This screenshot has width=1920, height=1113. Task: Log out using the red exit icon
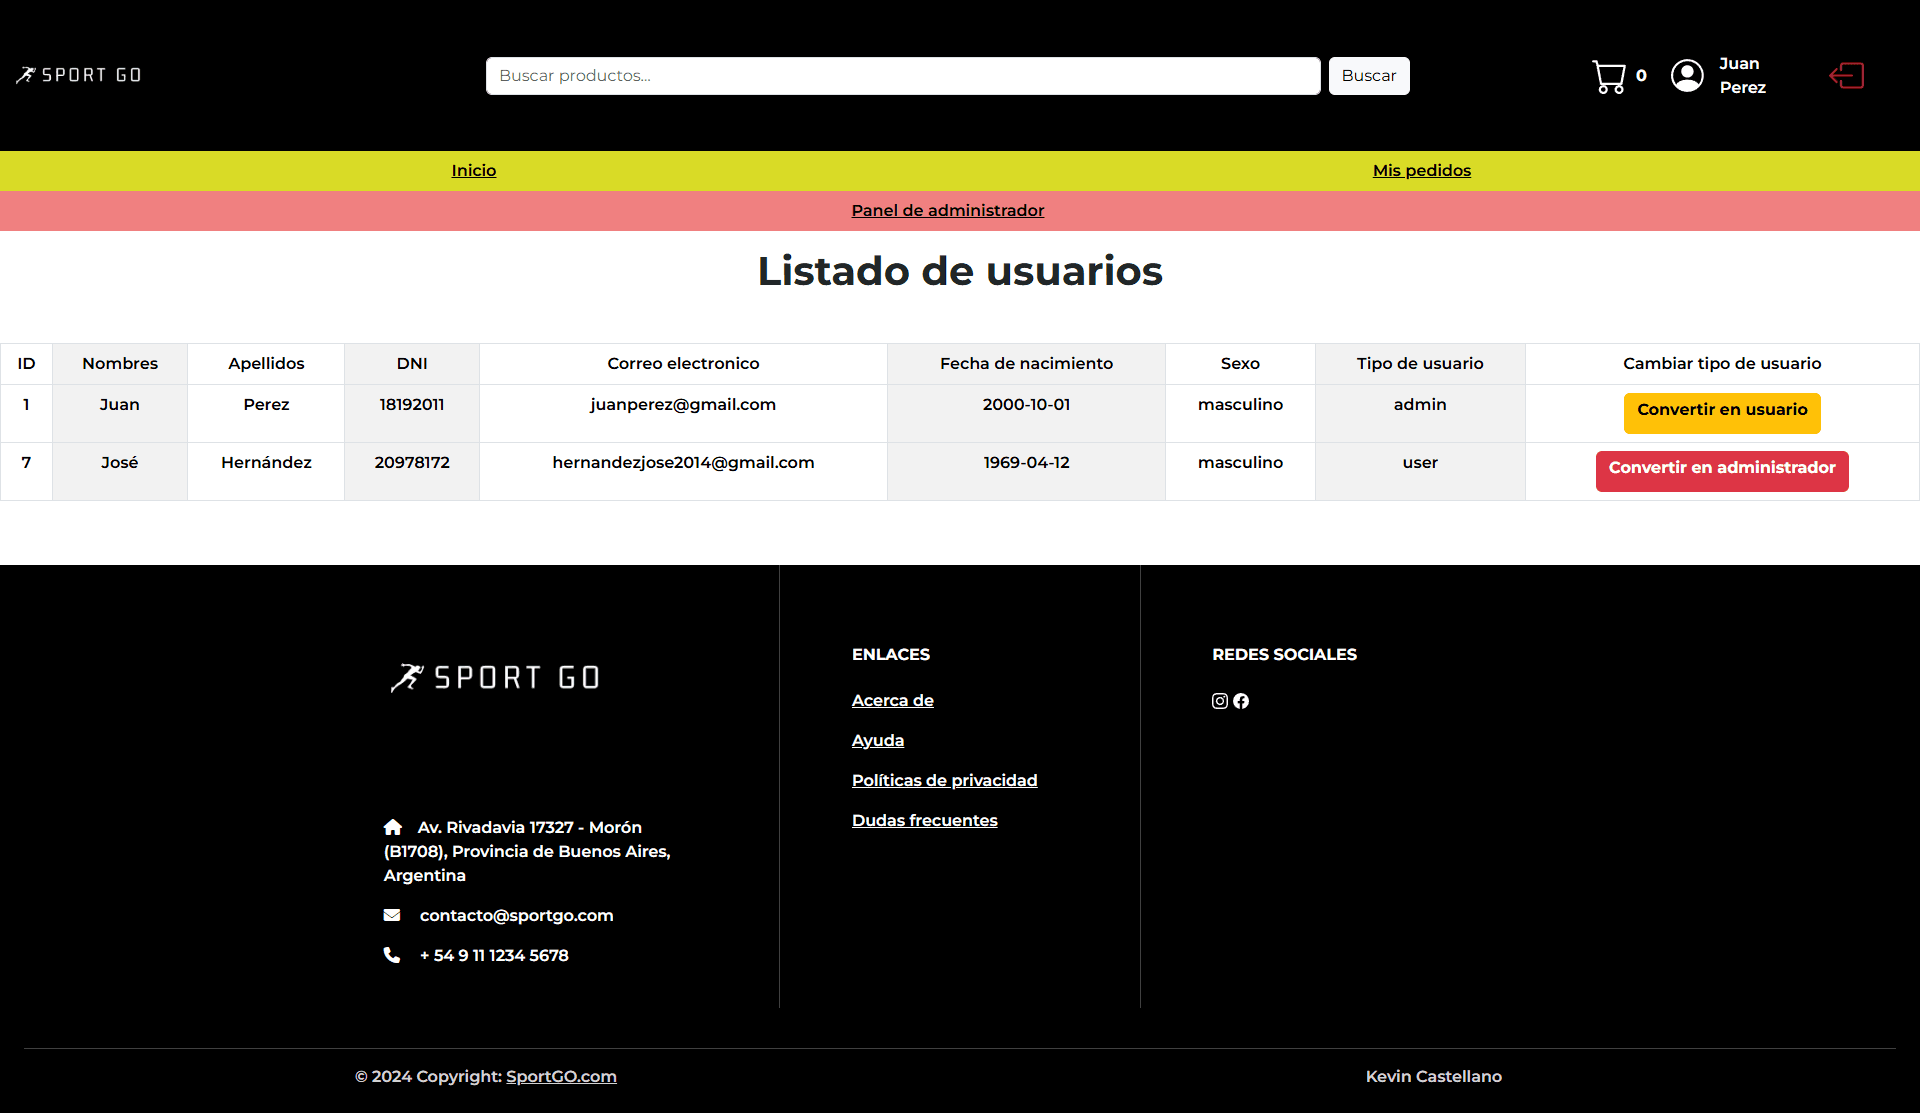[1846, 75]
